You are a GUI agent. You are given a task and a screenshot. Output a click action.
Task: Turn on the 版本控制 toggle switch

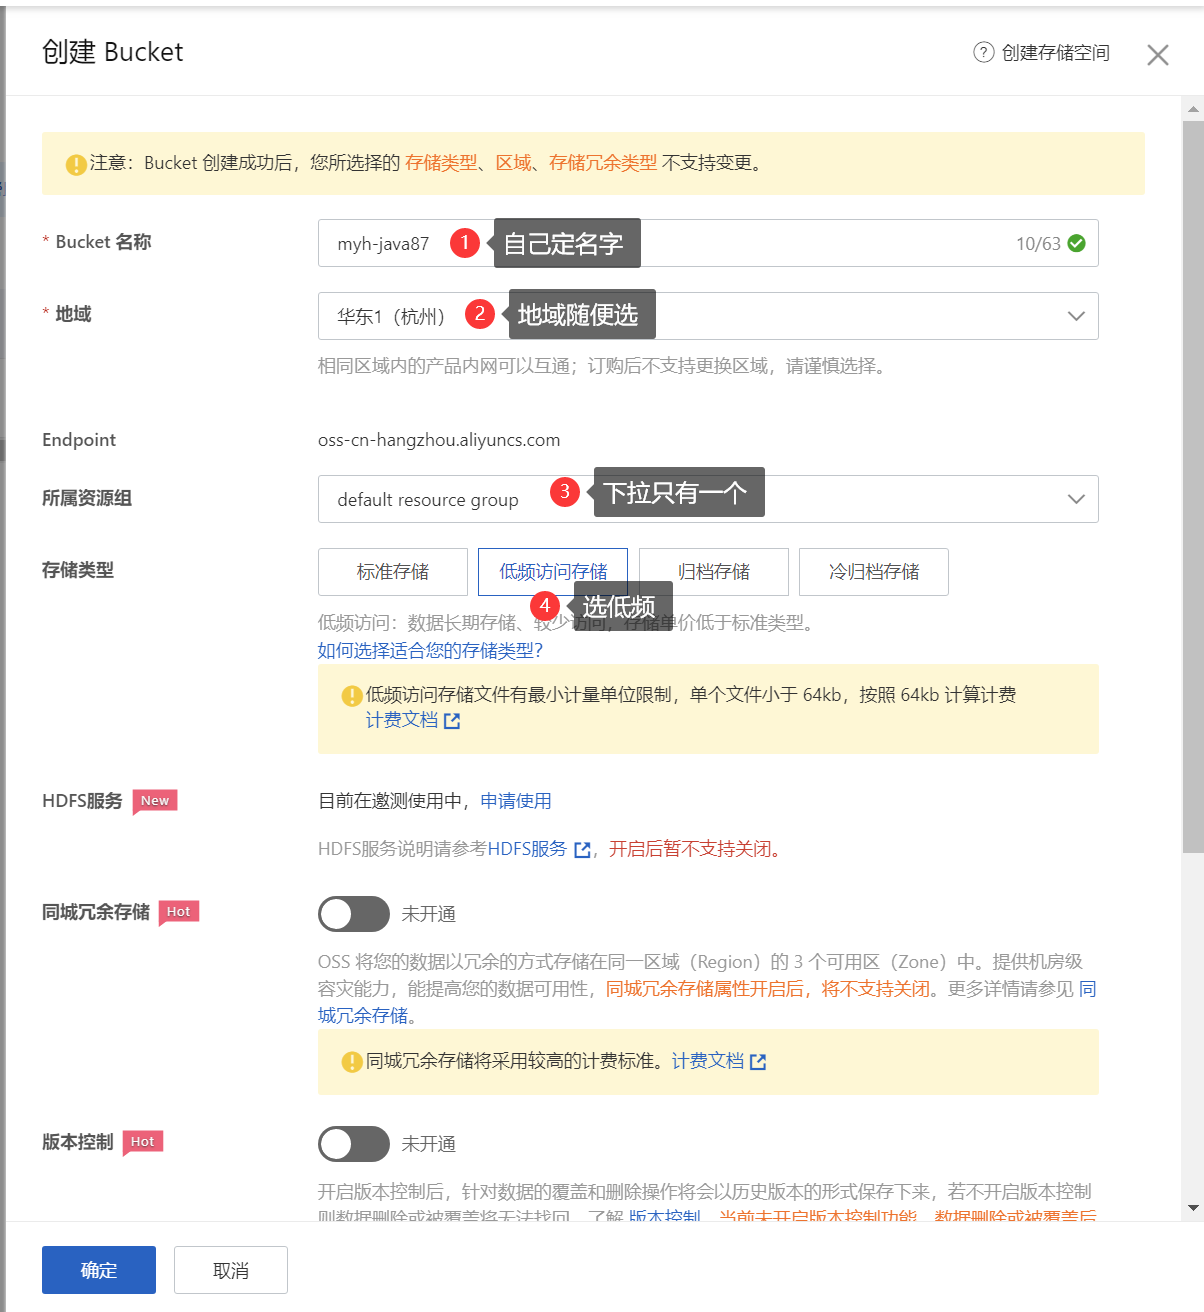tap(353, 1144)
